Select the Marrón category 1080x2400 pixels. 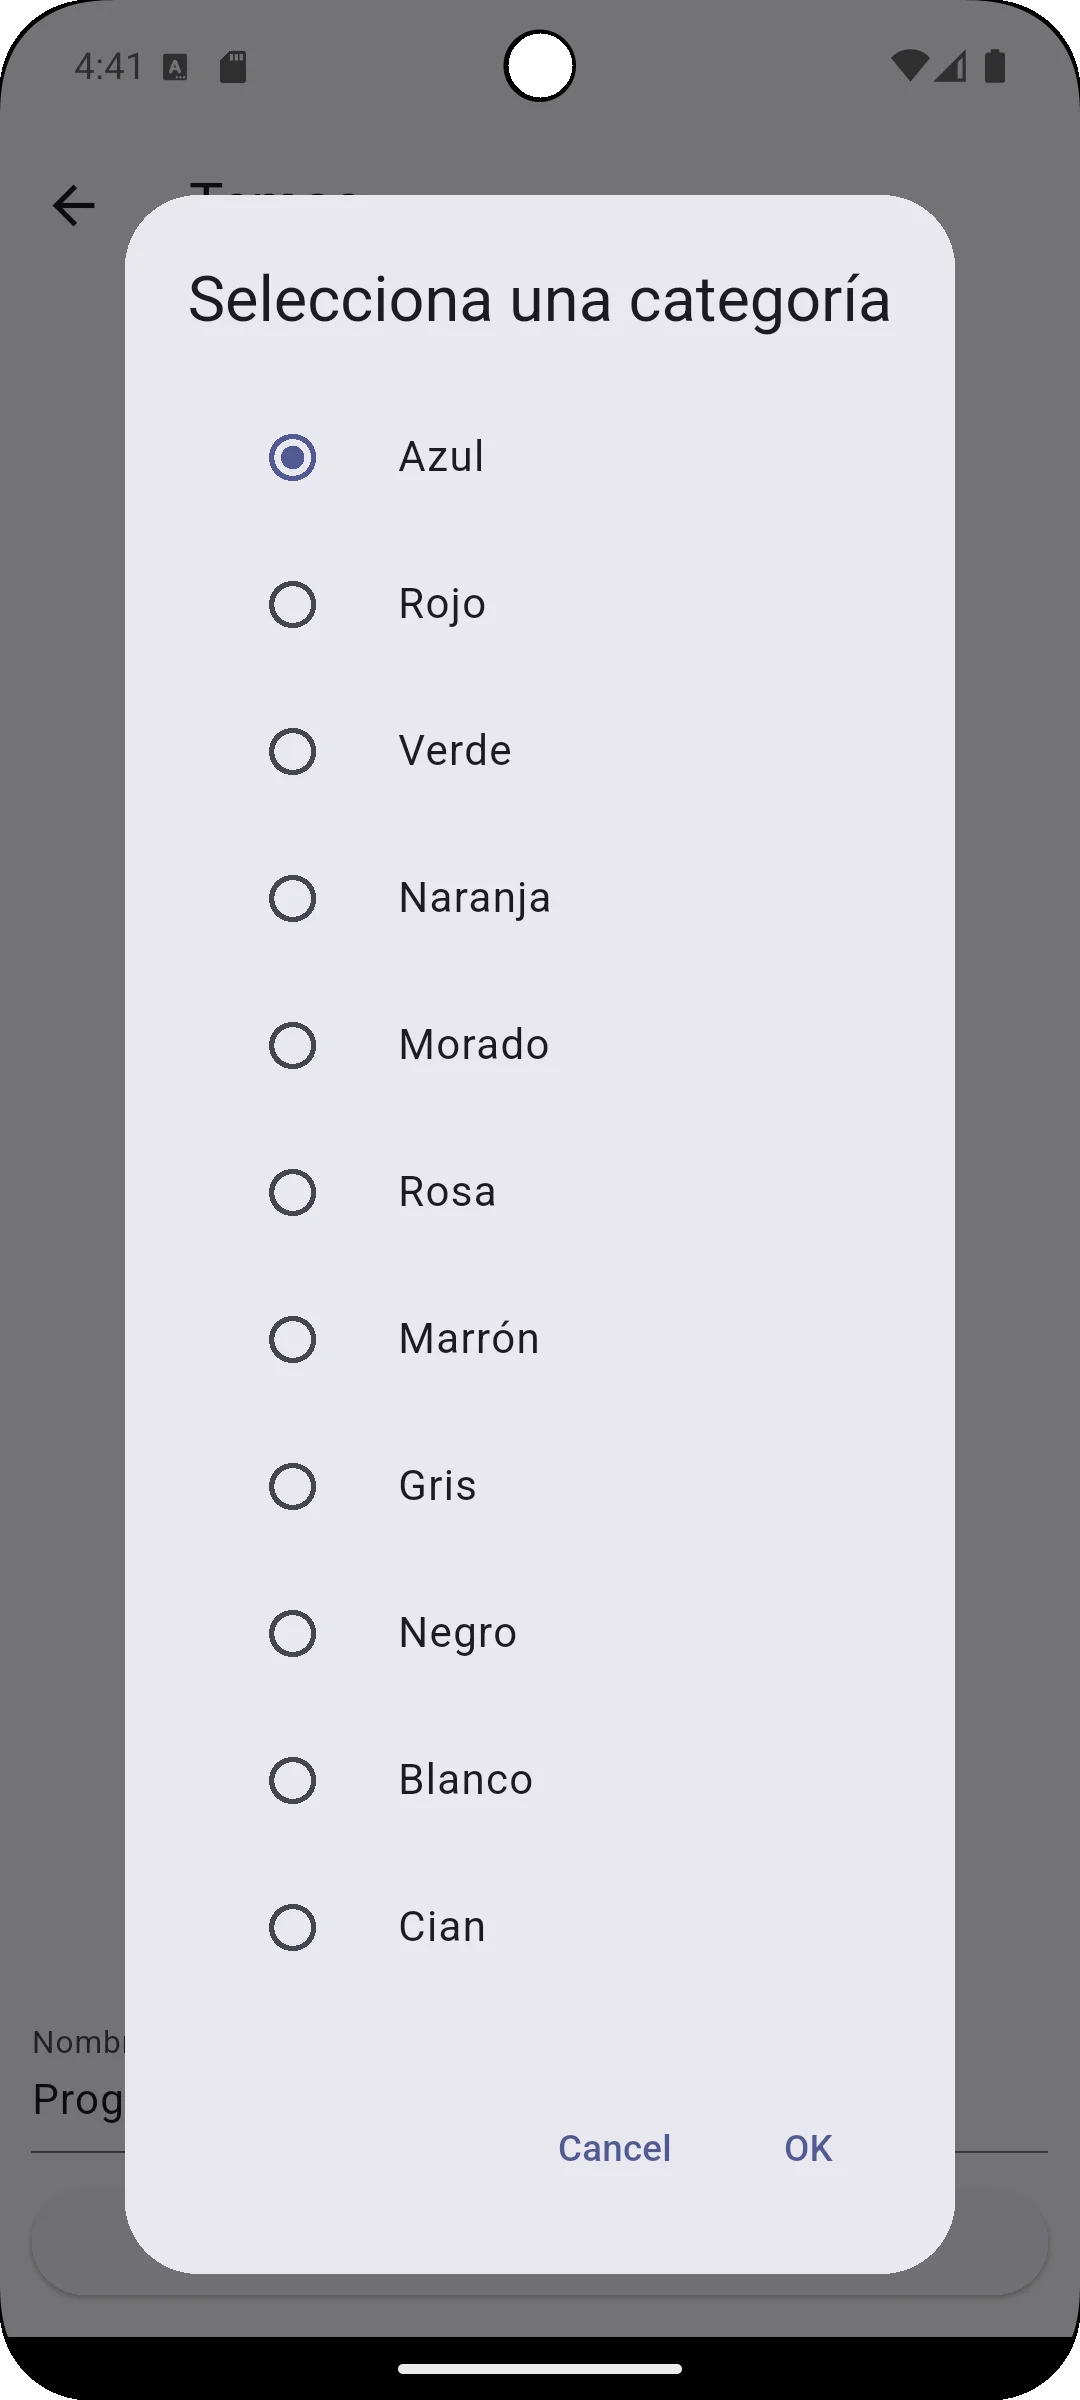292,1339
